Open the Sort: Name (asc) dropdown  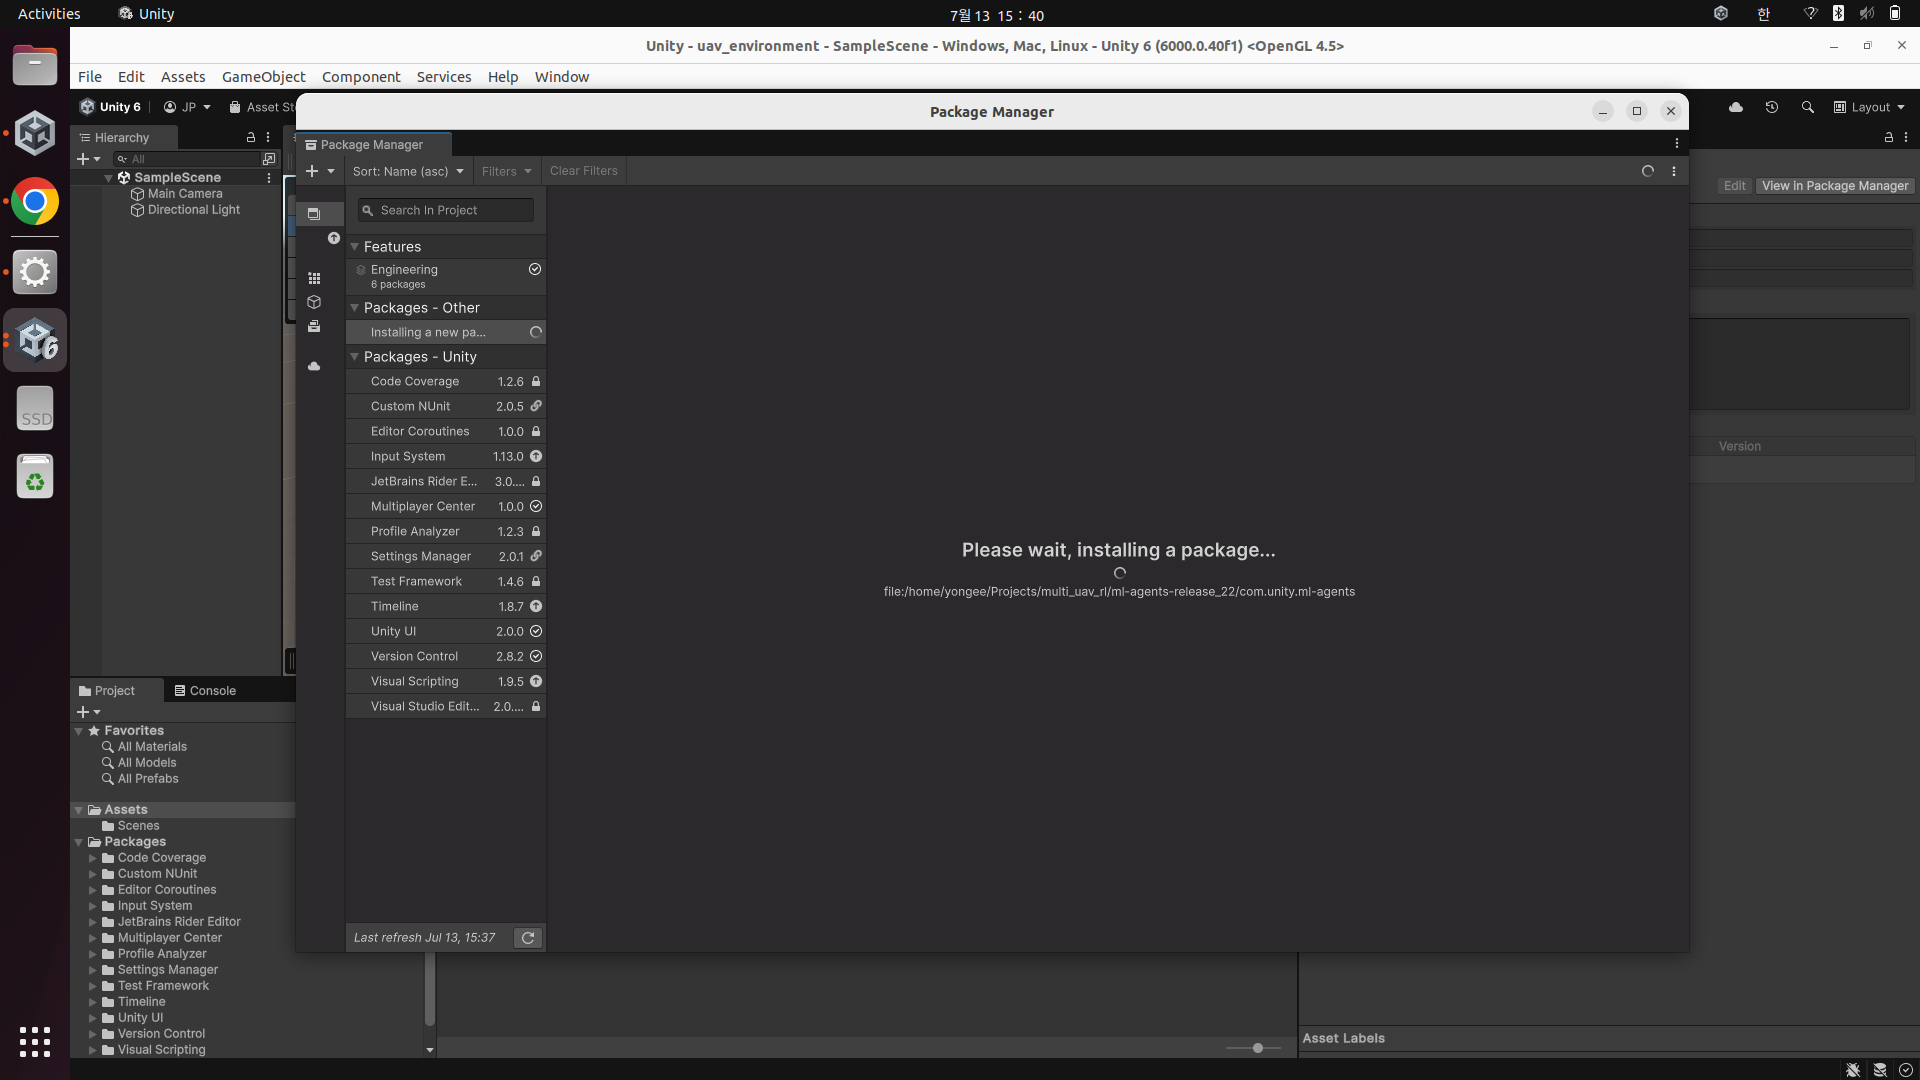tap(408, 171)
